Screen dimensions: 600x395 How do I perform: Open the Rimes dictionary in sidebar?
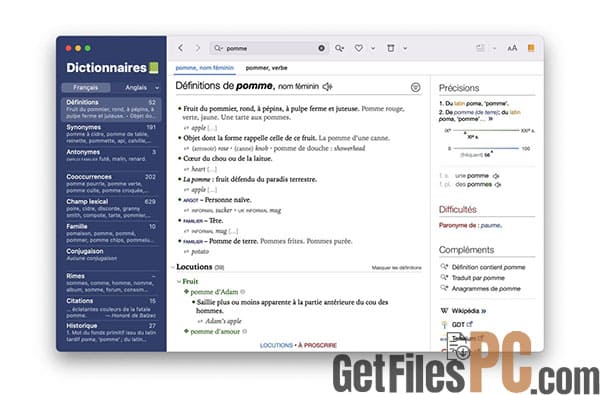[111, 282]
